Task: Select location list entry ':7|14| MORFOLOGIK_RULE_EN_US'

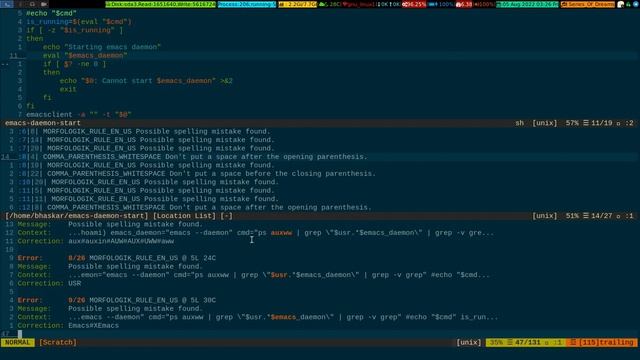Action: pos(146,140)
